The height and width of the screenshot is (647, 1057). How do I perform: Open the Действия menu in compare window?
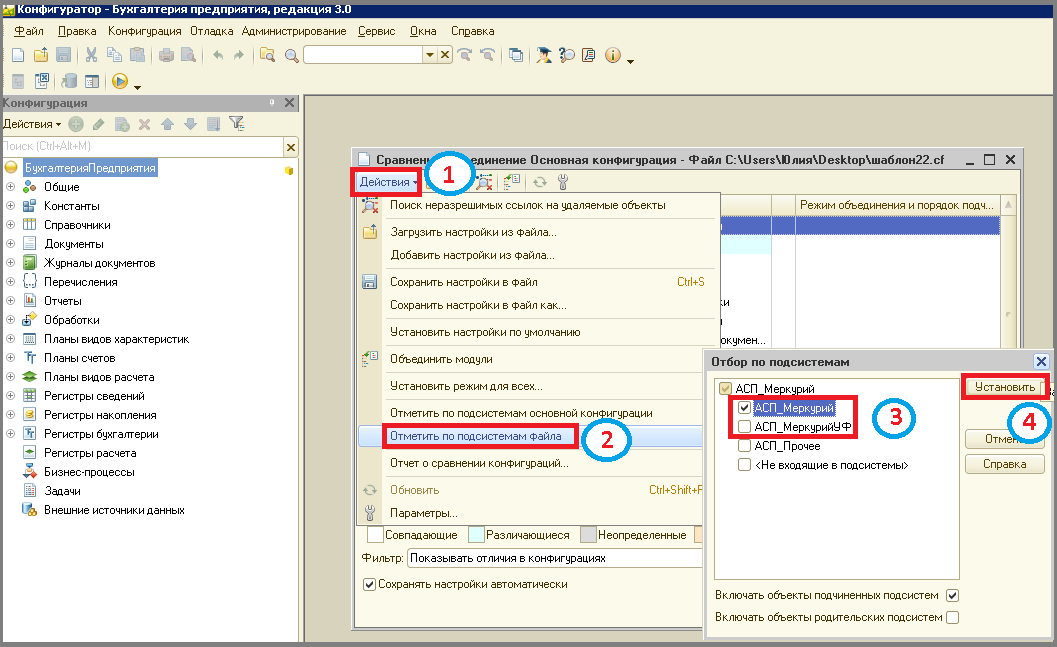click(x=388, y=182)
